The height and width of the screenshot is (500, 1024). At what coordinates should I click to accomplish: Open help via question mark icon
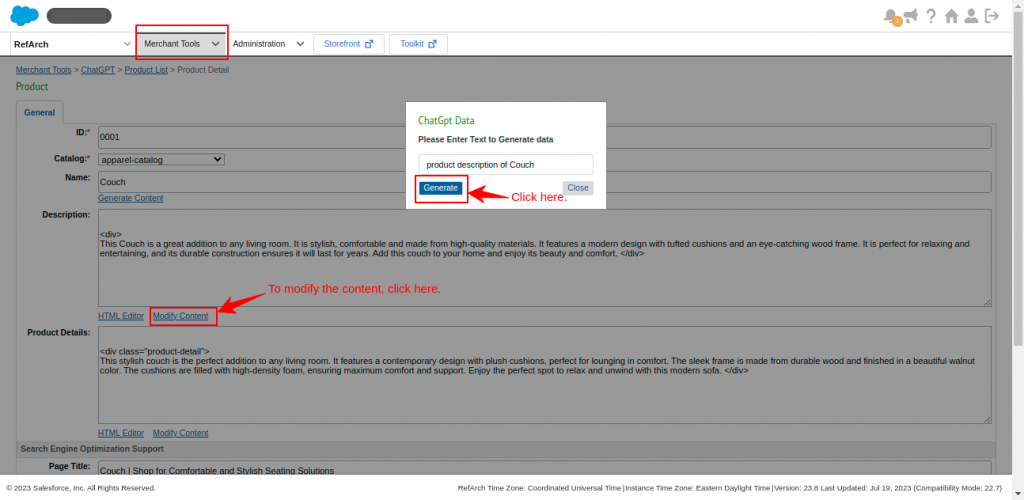click(x=931, y=16)
